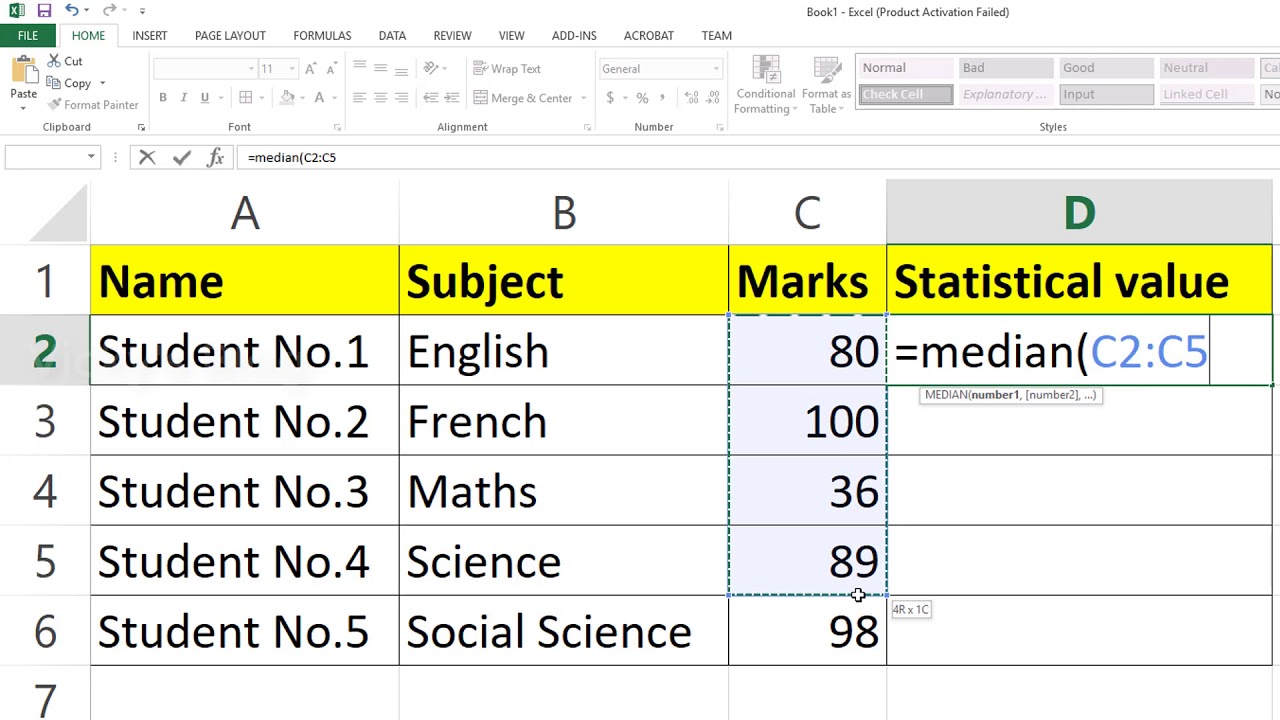Toggle Bold formatting
Image resolution: width=1280 pixels, height=720 pixels.
[x=163, y=98]
